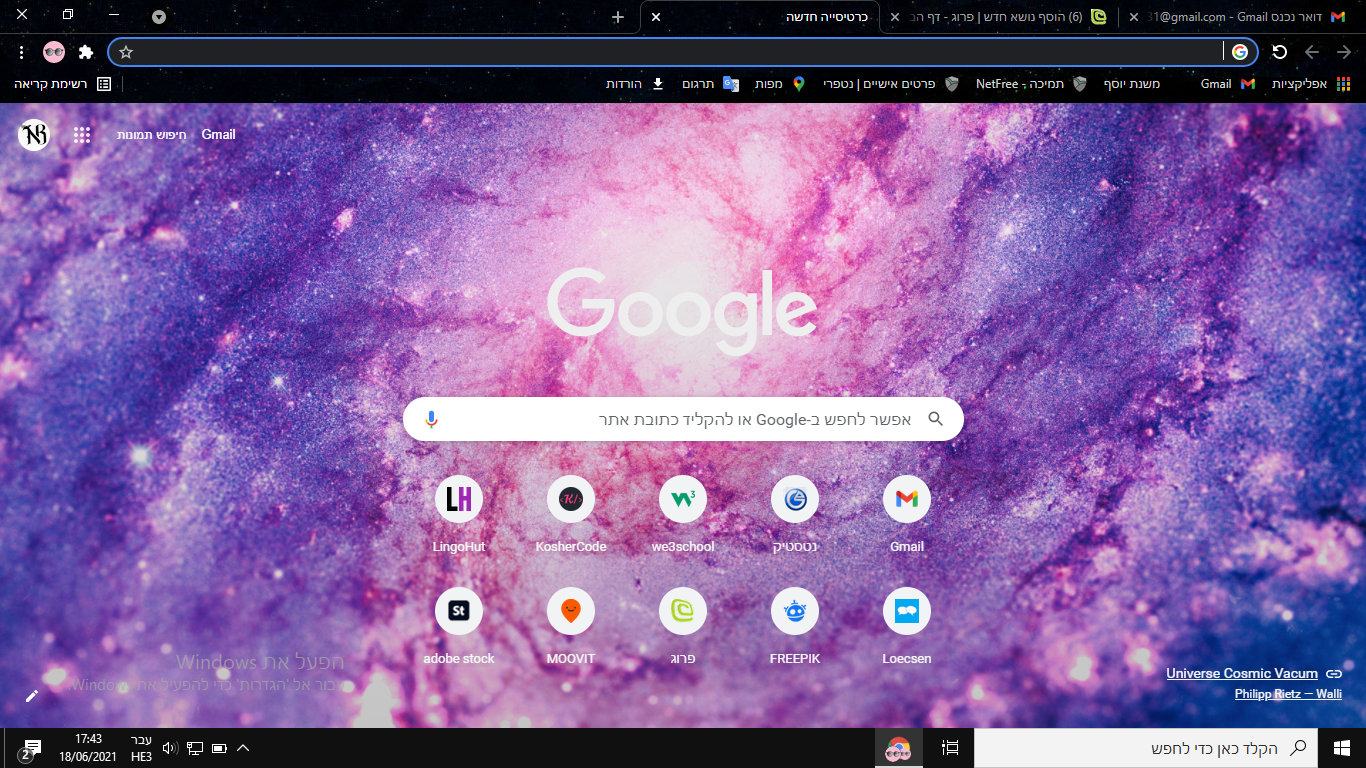Click the browser forward arrow

1312,52
